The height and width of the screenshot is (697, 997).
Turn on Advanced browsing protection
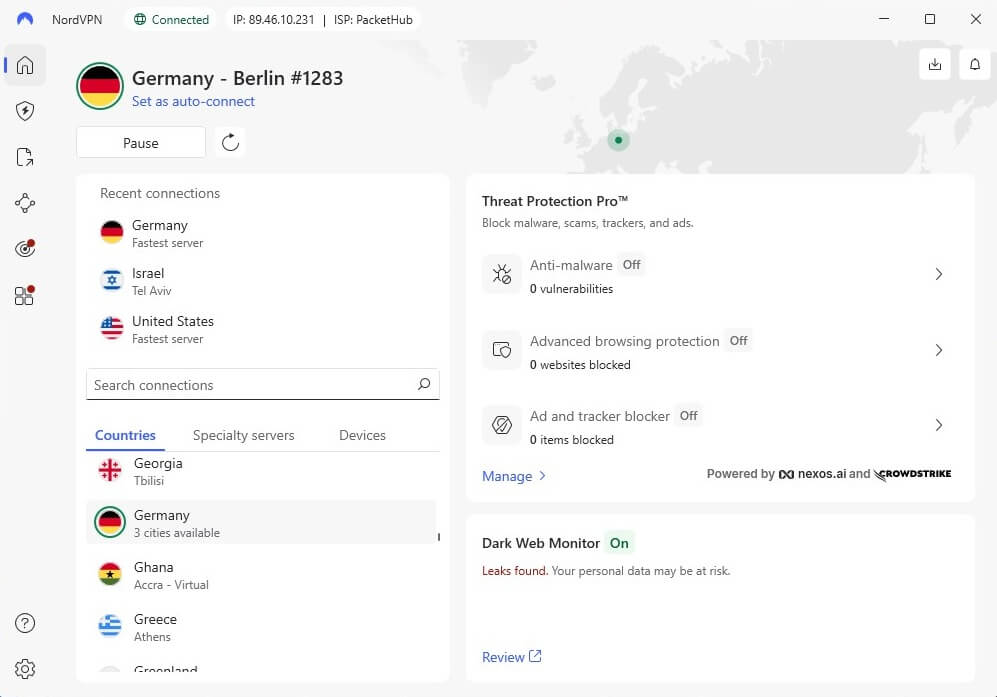pos(738,340)
